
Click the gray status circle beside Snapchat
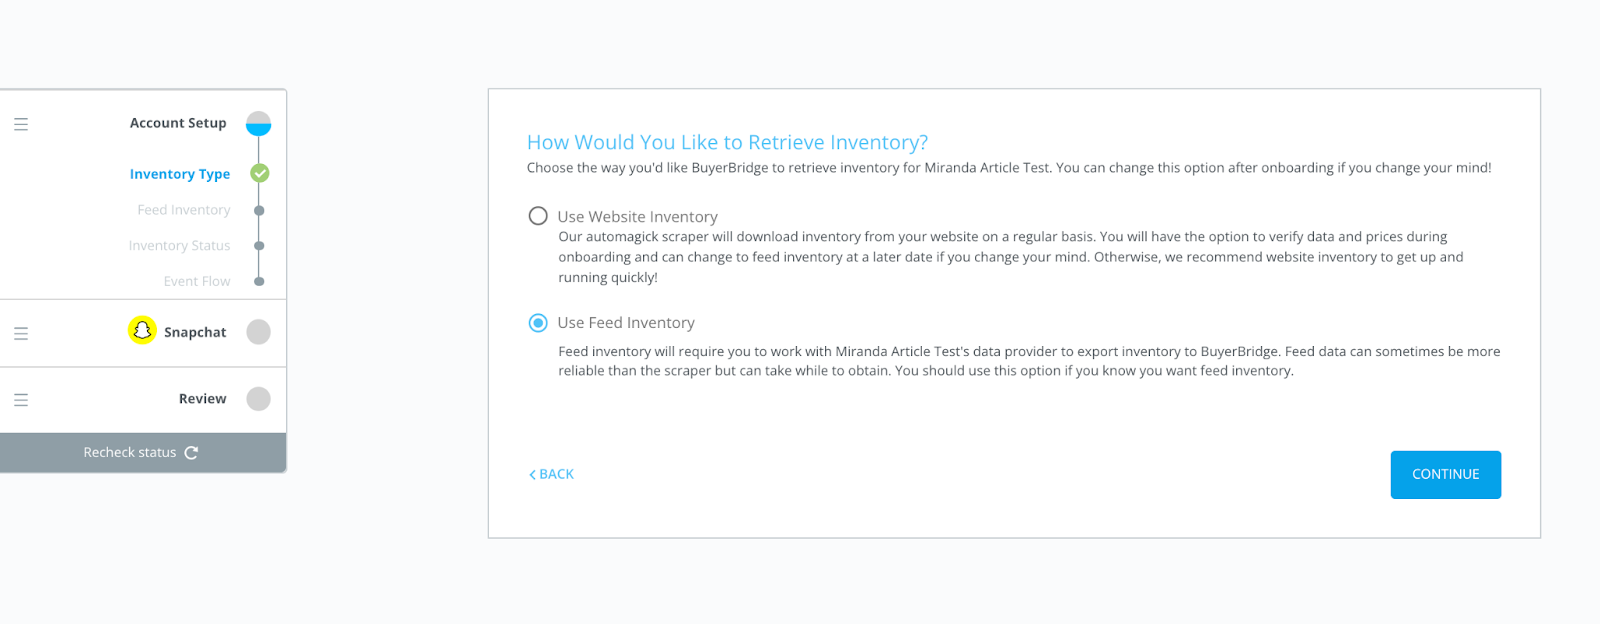[259, 332]
